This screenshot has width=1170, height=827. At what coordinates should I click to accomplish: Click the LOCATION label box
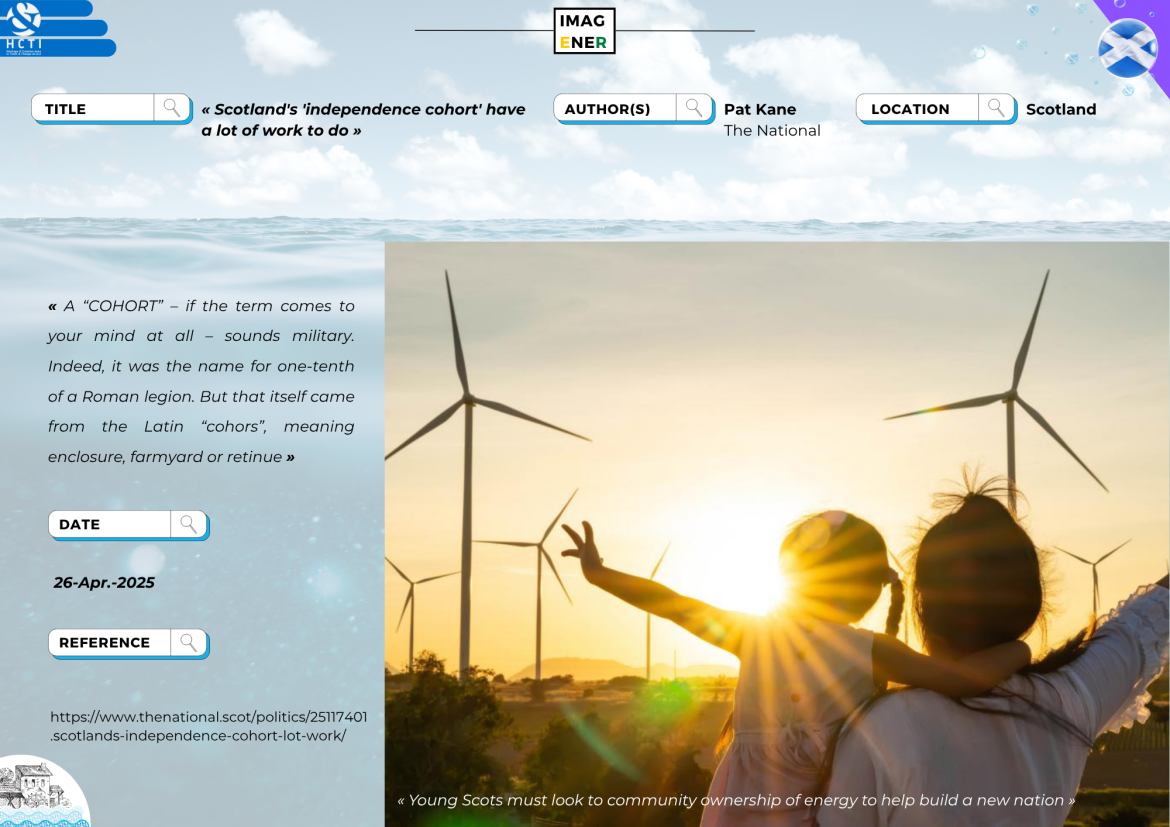(x=936, y=108)
